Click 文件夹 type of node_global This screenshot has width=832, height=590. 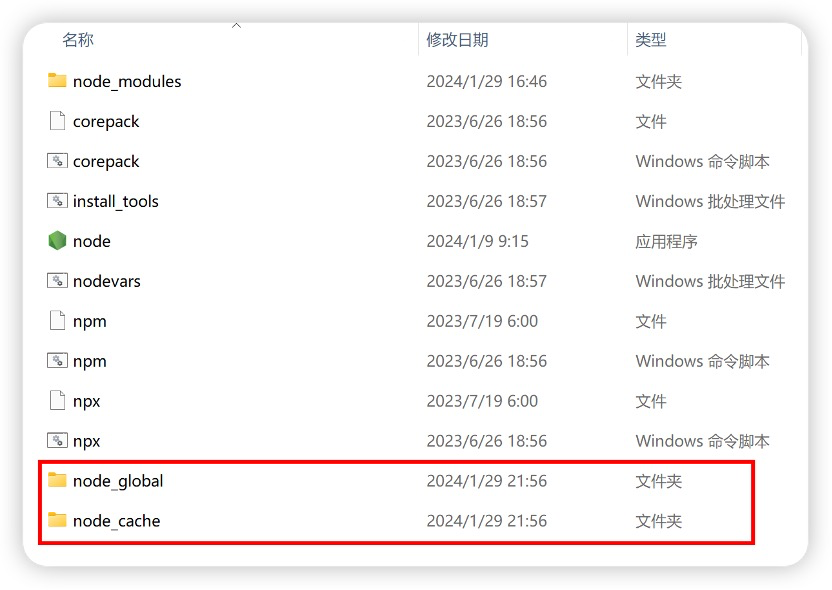[x=658, y=481]
